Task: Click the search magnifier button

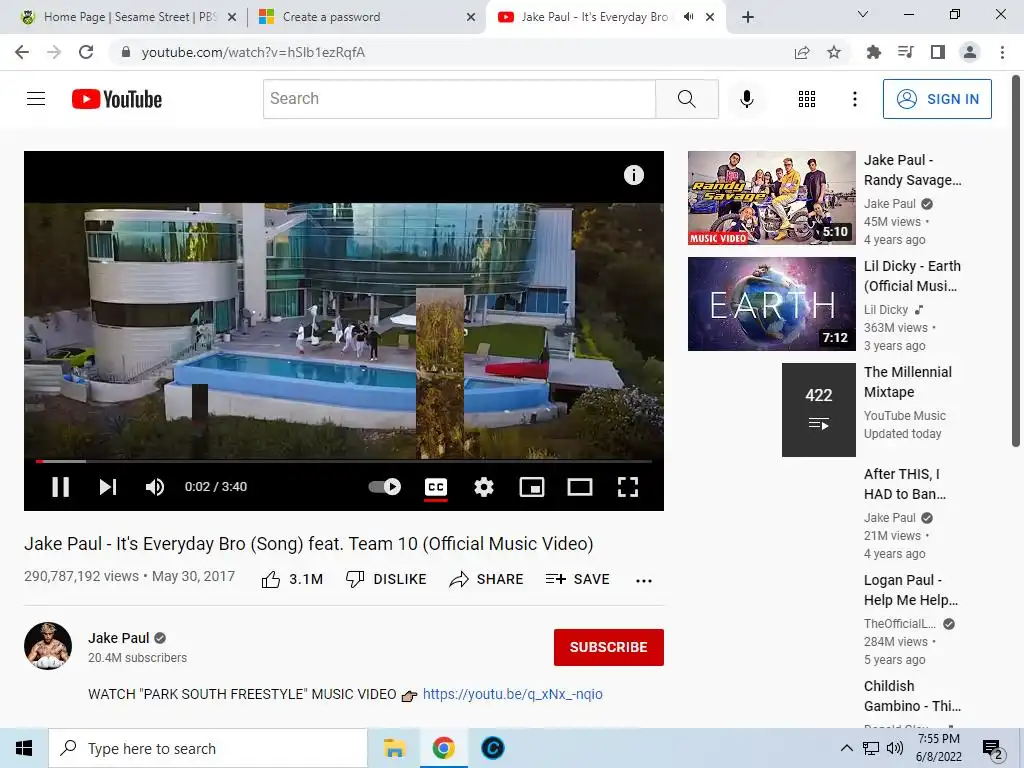Action: (686, 99)
